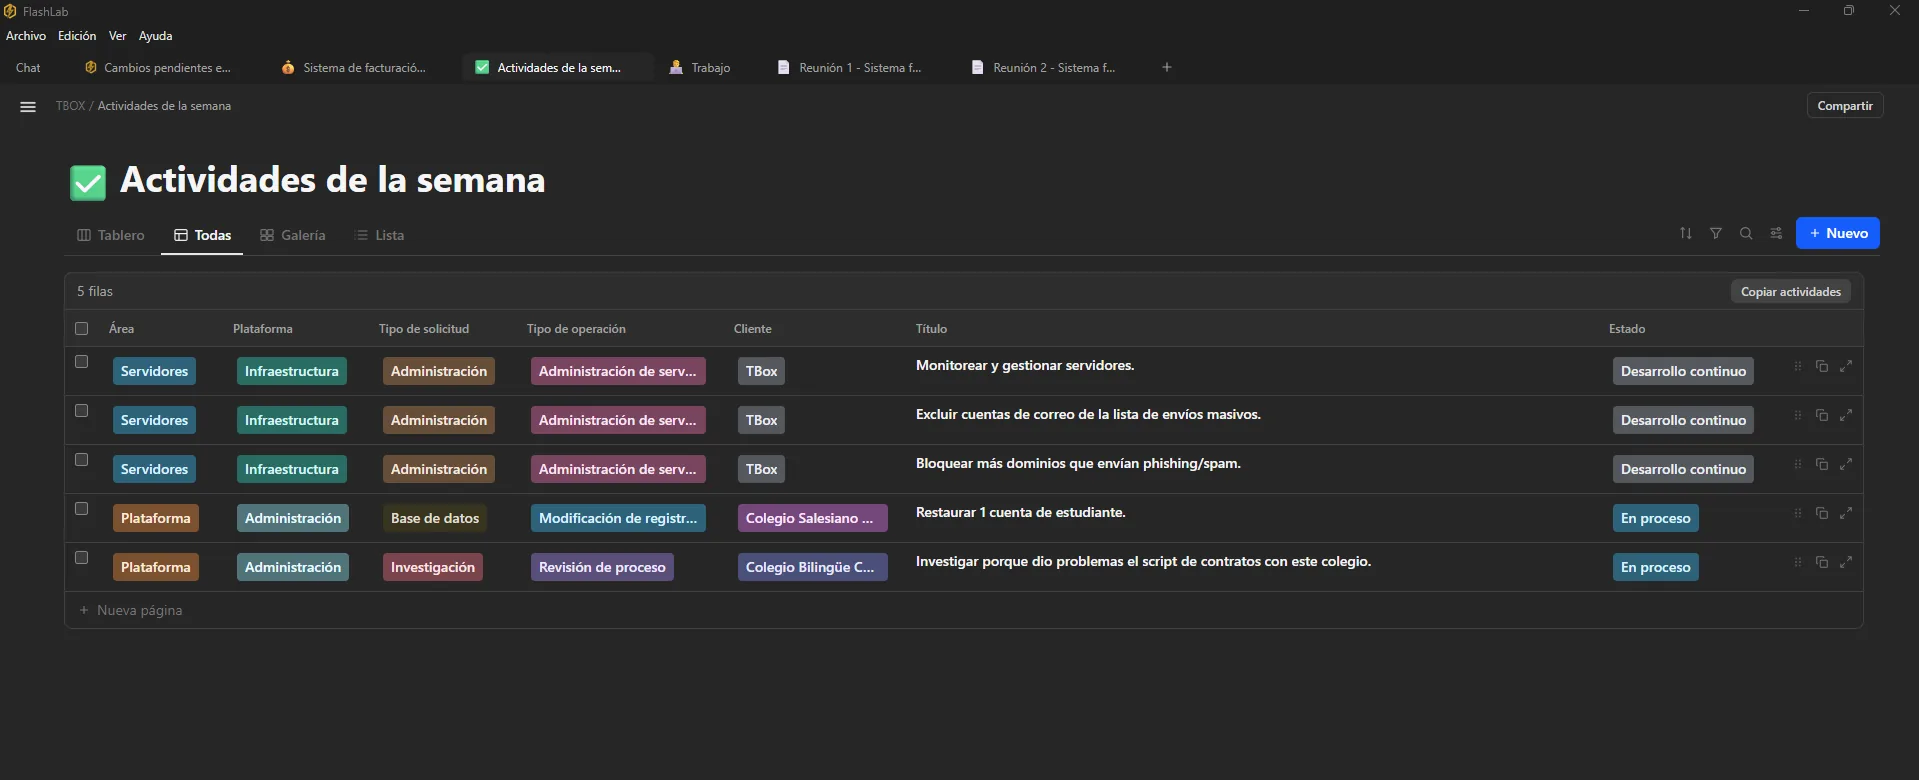Open the Edición menu
The width and height of the screenshot is (1919, 780).
77,36
